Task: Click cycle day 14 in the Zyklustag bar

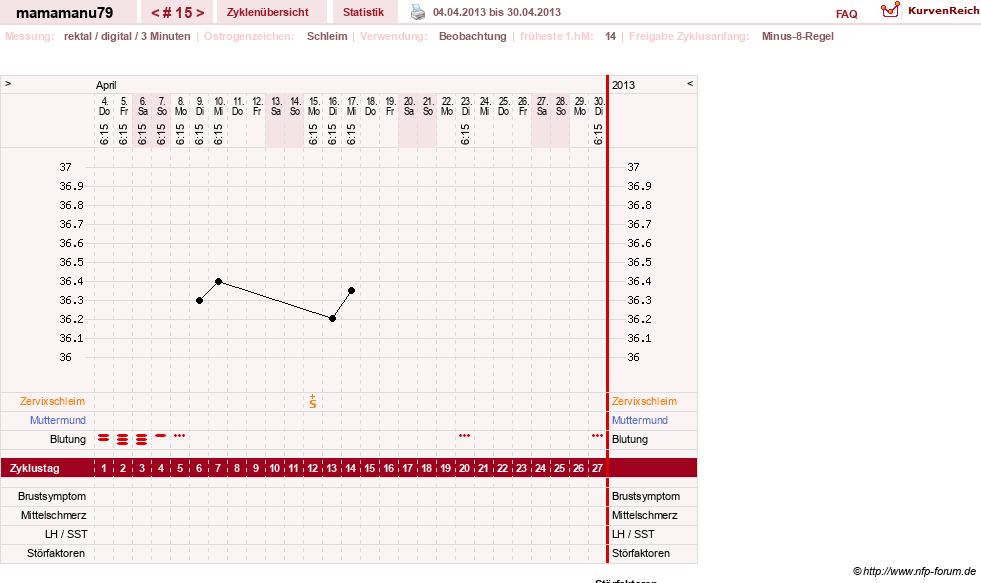Action: 350,468
